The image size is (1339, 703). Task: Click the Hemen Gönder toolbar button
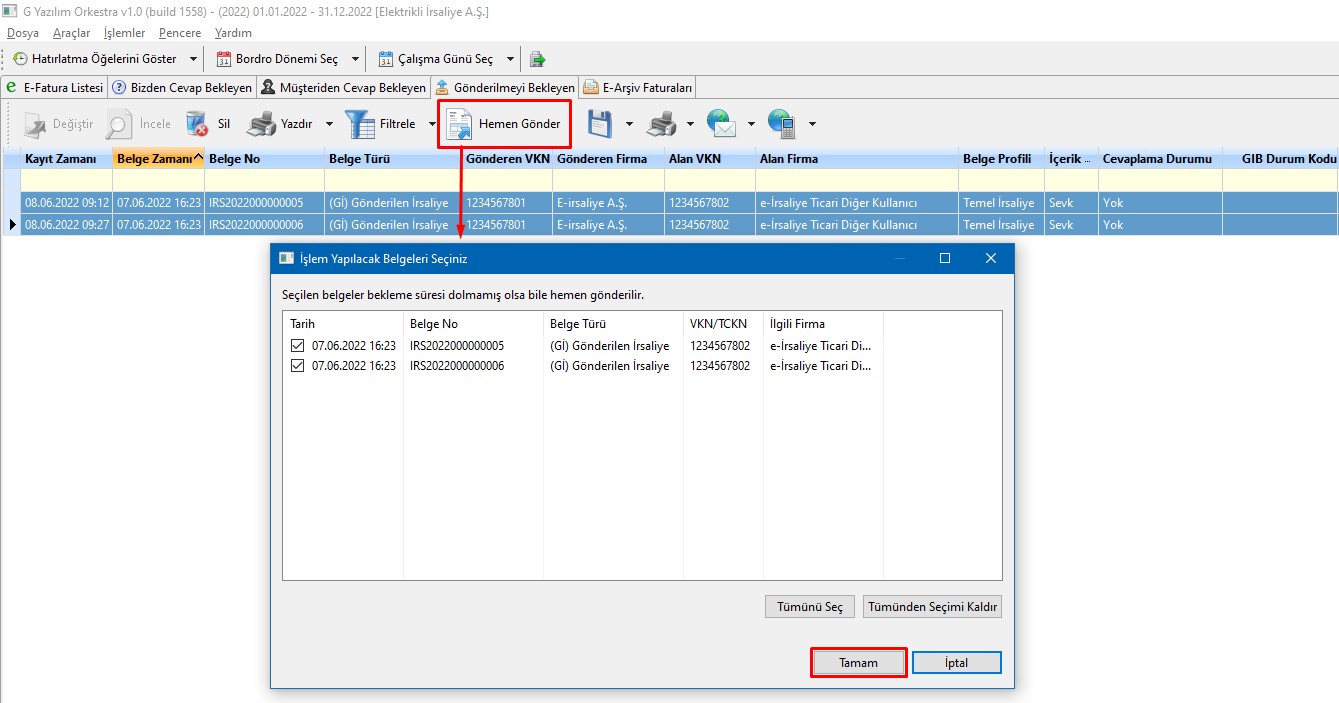505,124
